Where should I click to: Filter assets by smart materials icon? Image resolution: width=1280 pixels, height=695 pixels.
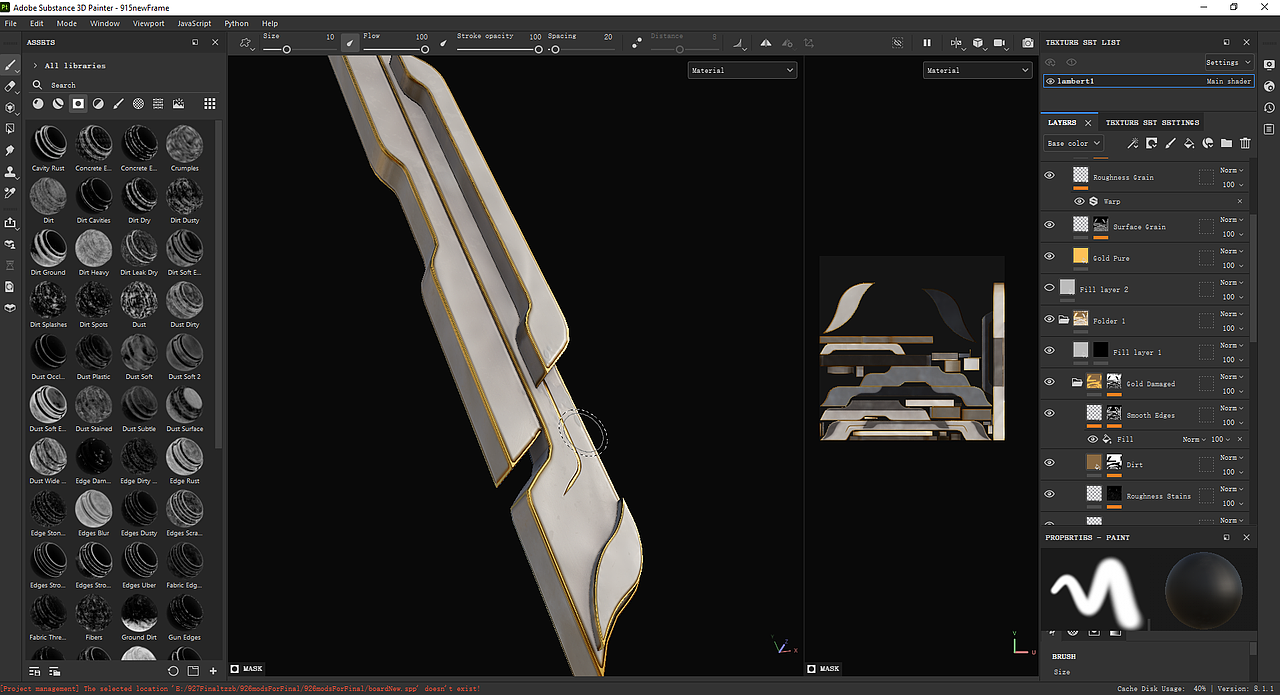coord(58,103)
